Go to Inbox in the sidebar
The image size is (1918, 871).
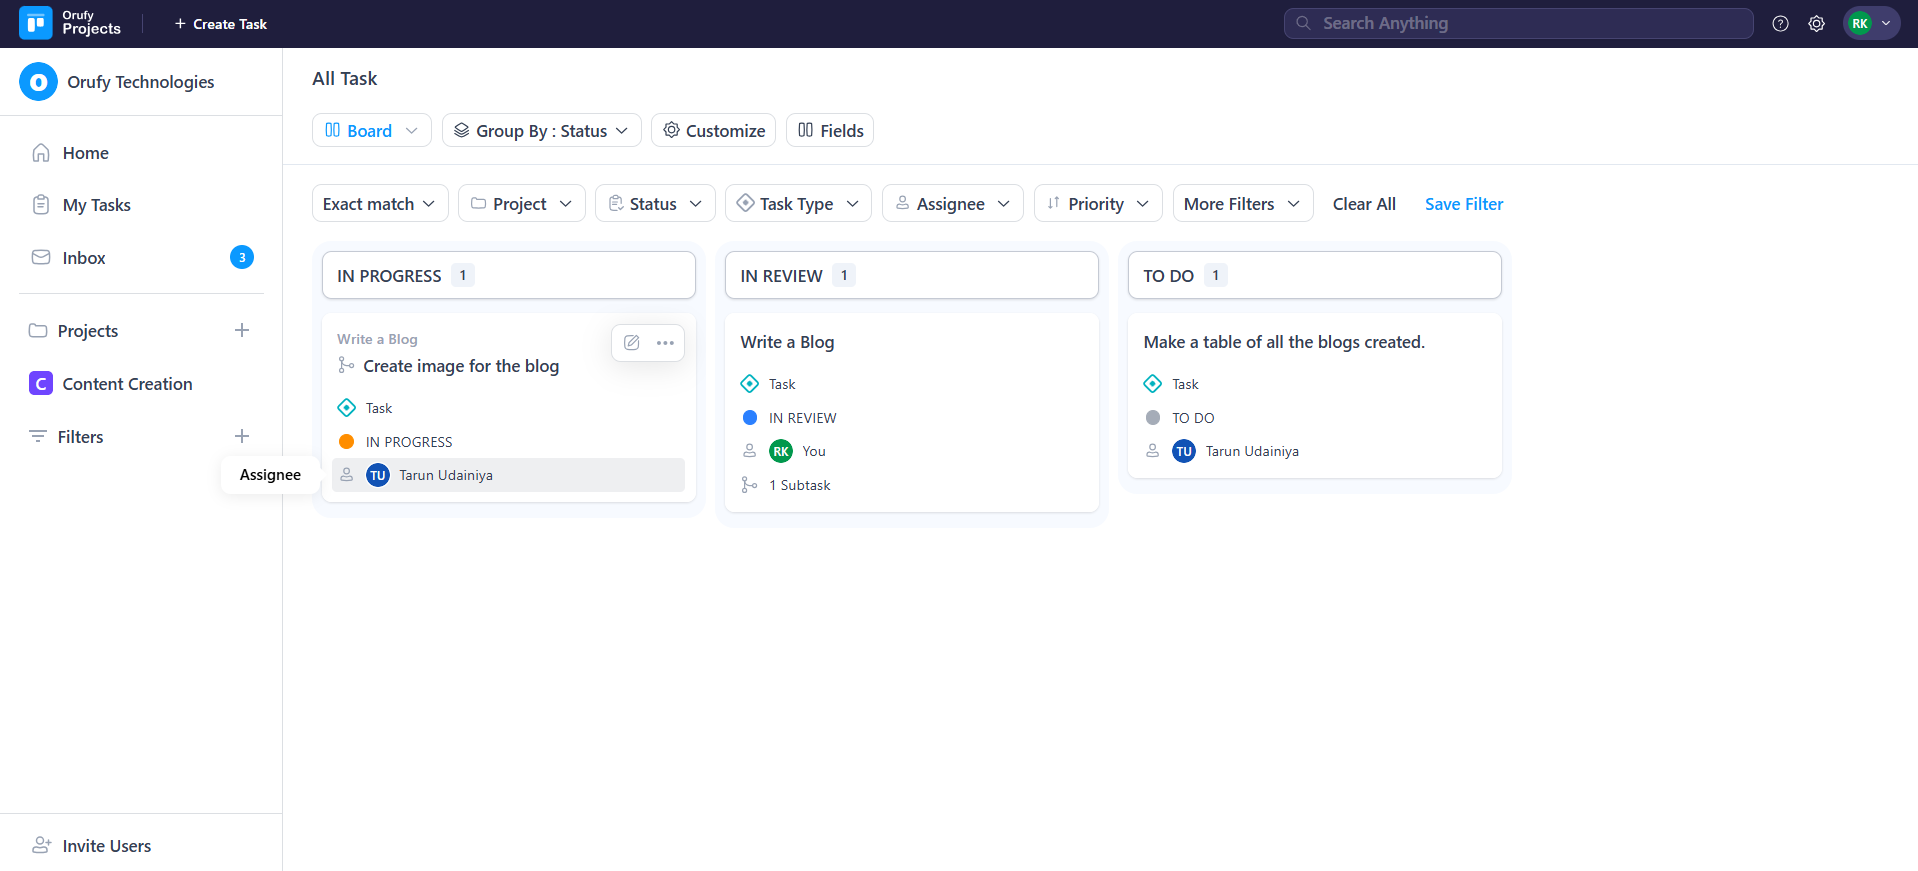pyautogui.click(x=84, y=258)
